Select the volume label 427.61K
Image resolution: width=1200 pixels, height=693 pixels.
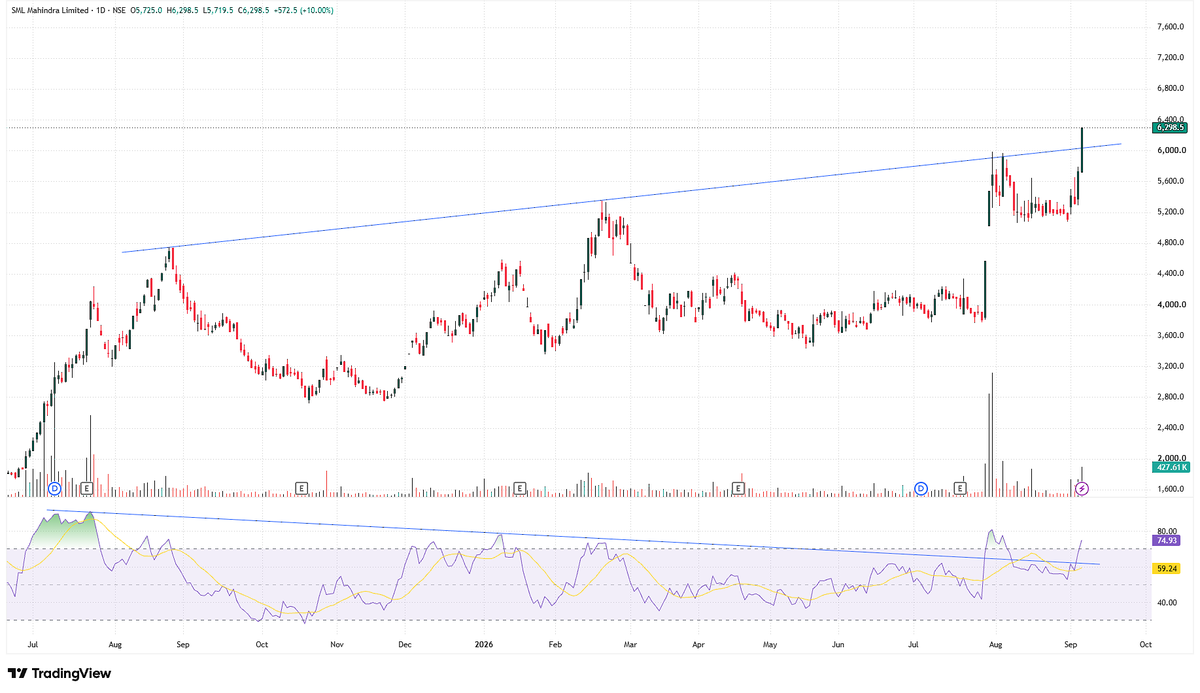[x=1169, y=467]
